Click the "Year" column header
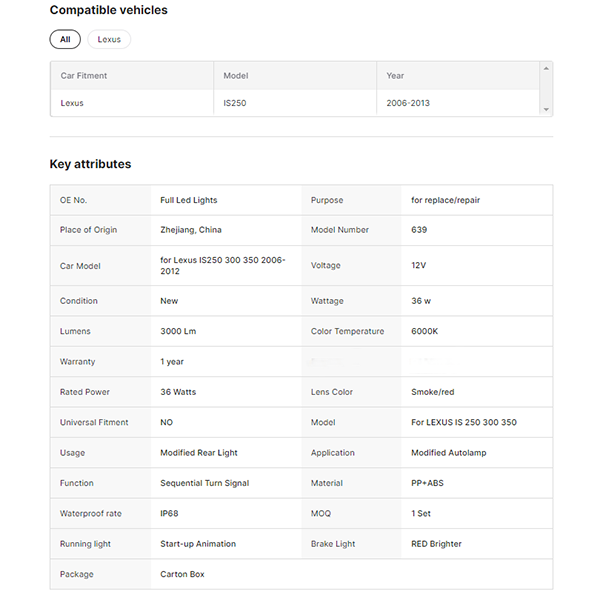 point(396,76)
